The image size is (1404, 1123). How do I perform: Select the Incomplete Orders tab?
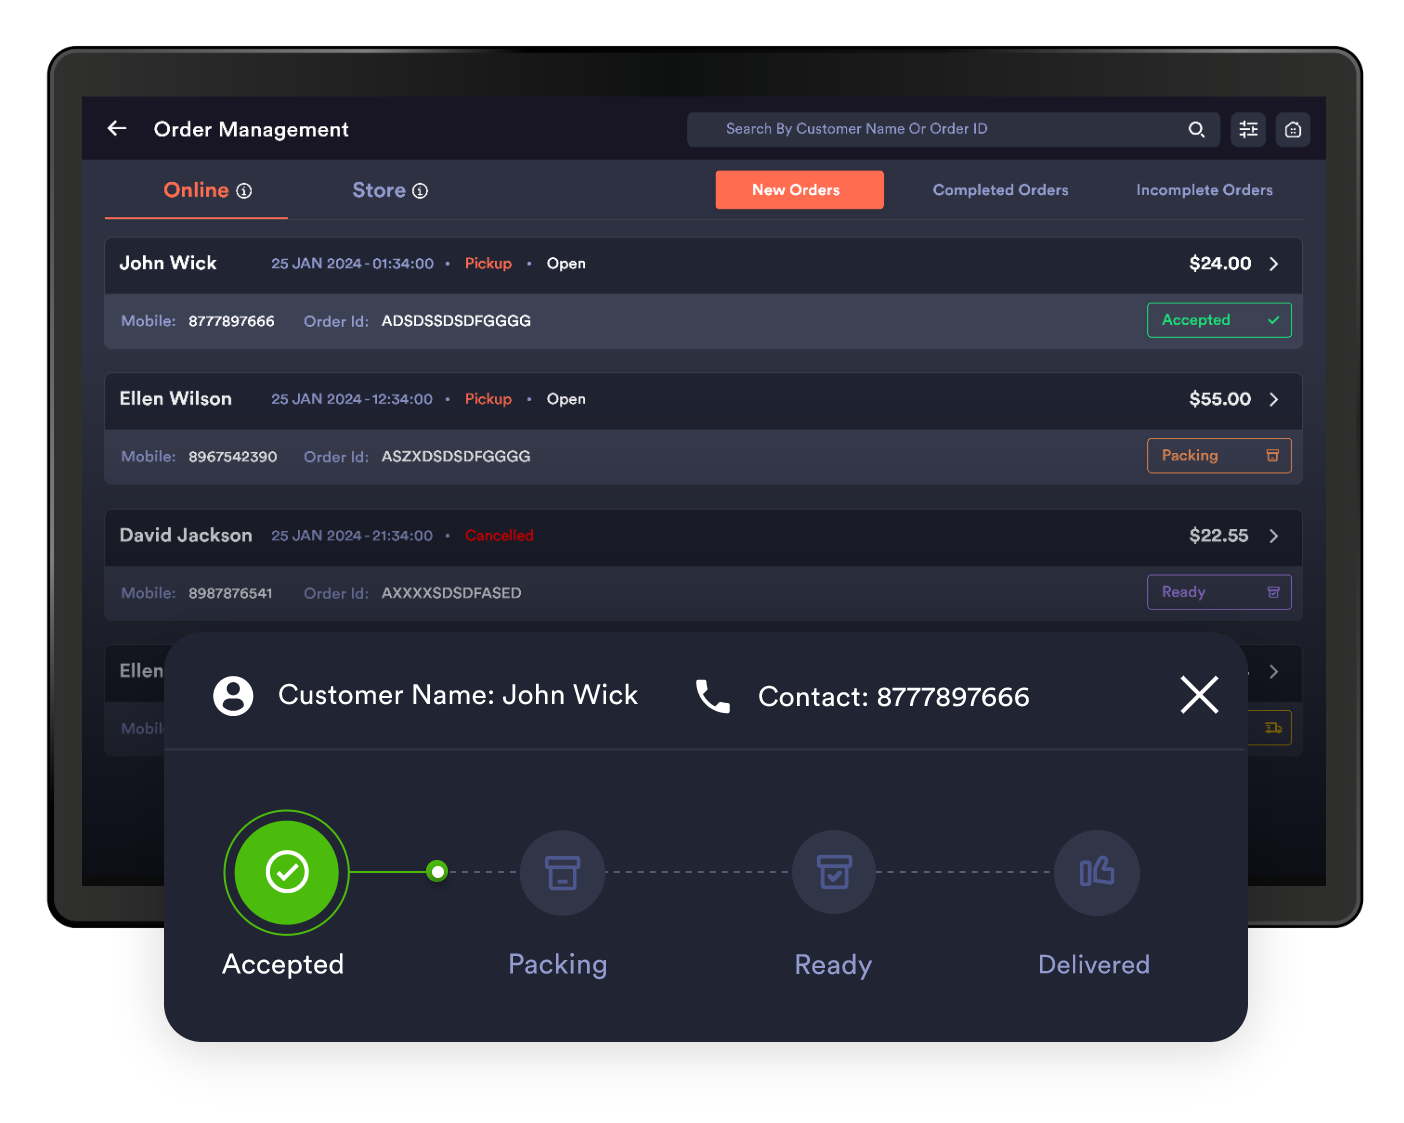click(1204, 190)
